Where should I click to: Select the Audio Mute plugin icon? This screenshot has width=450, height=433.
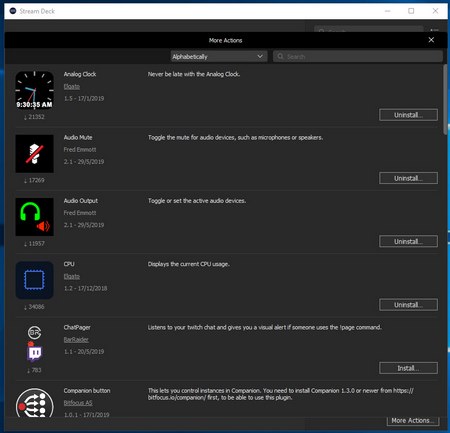click(x=34, y=154)
